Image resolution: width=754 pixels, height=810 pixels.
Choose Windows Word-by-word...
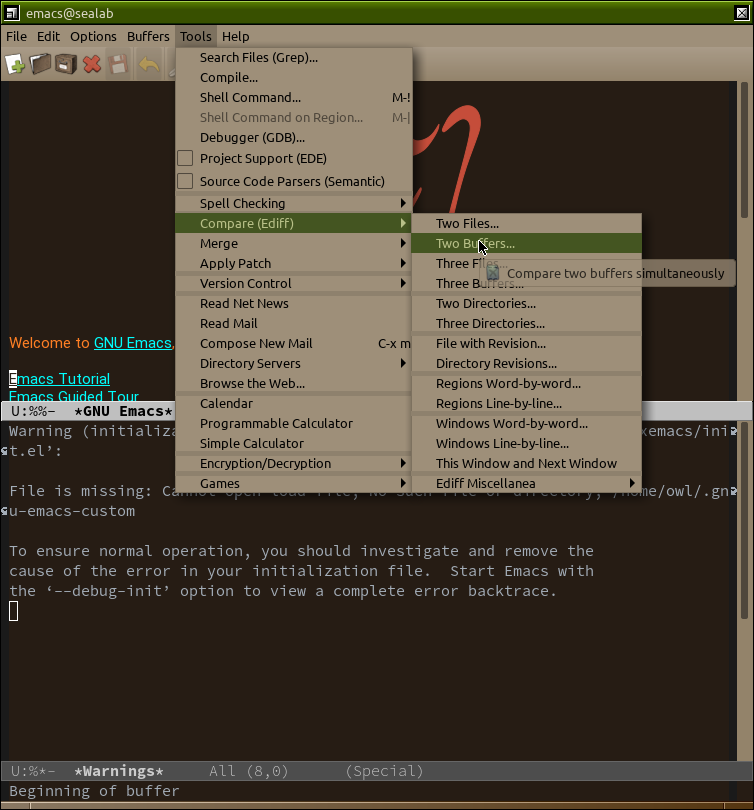(x=526, y=424)
